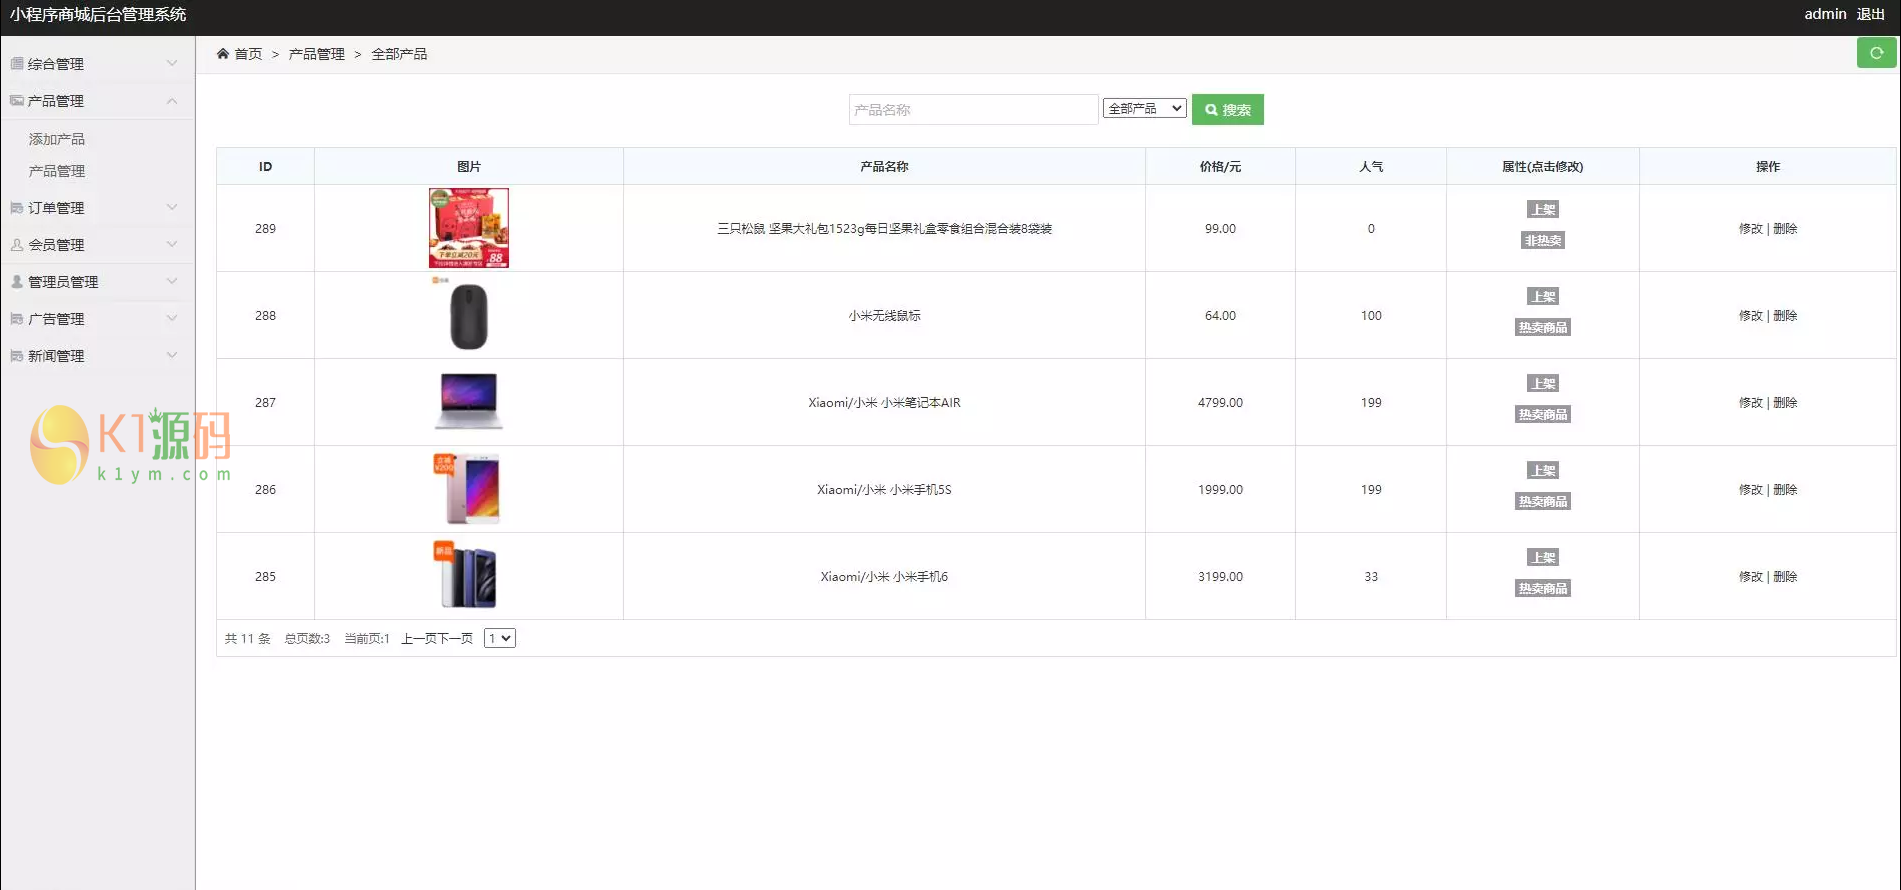The height and width of the screenshot is (890, 1901).
Task: Toggle 热卖商品 tag for 小米无线鼠标
Action: point(1543,328)
